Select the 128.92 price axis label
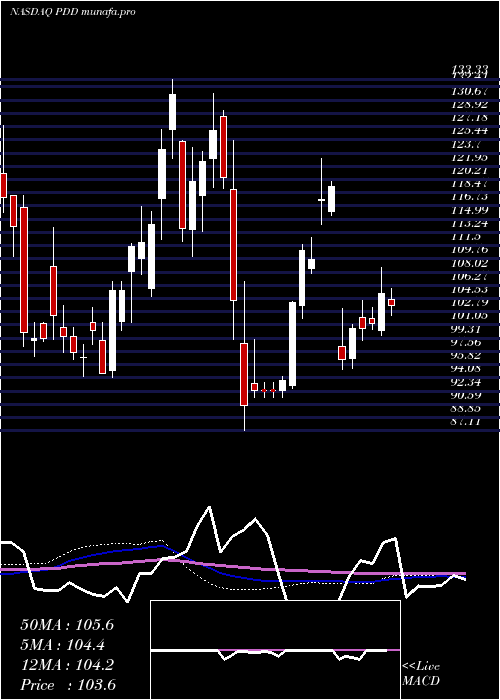This screenshot has width=500, height=700. click(470, 104)
